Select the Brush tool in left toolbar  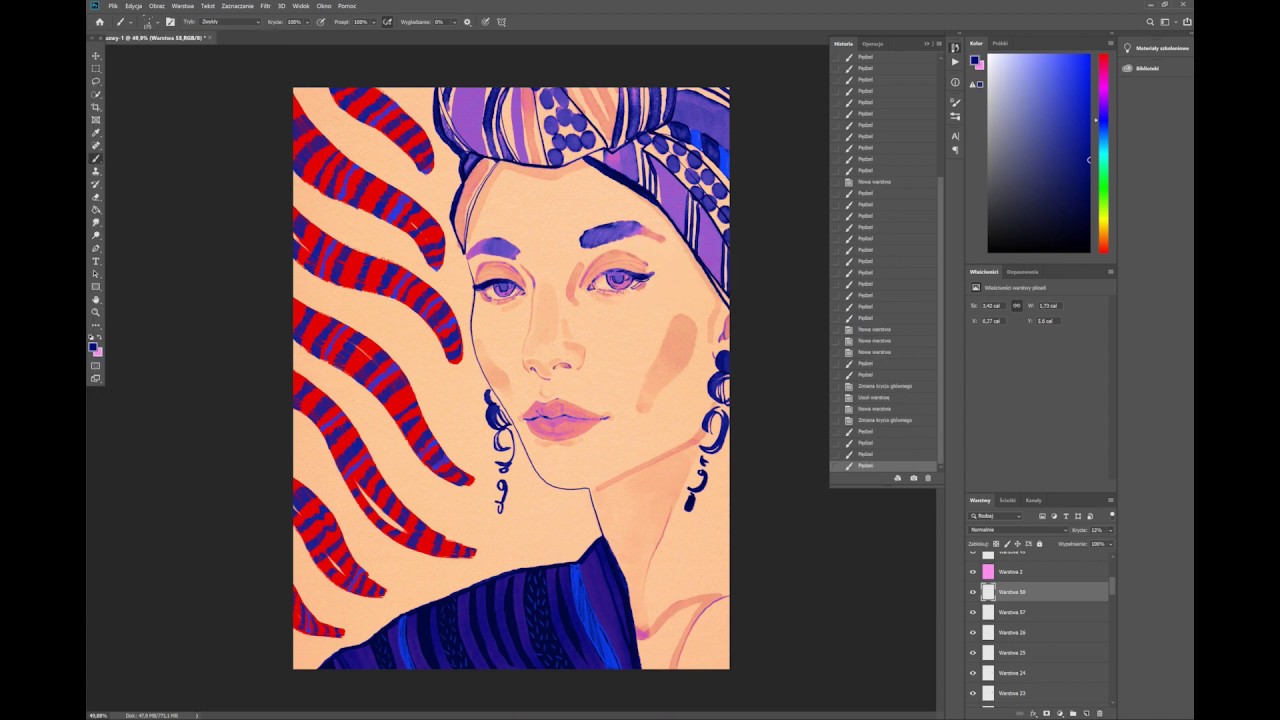tap(96, 159)
